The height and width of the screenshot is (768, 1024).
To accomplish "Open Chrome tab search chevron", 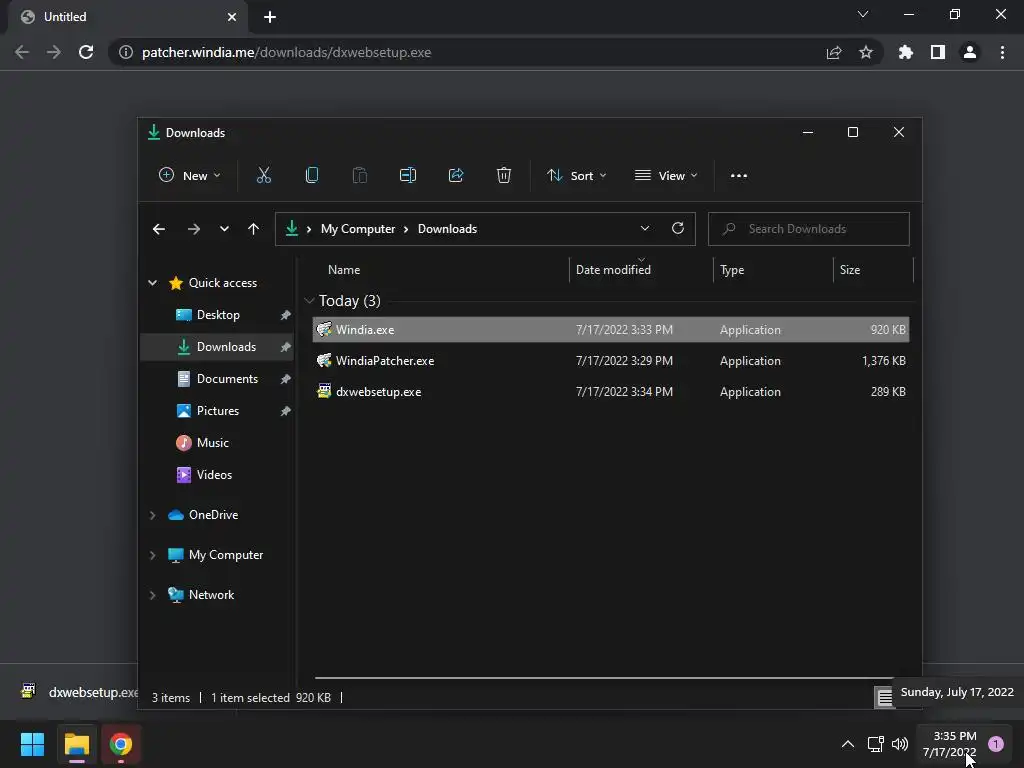I will pyautogui.click(x=863, y=14).
